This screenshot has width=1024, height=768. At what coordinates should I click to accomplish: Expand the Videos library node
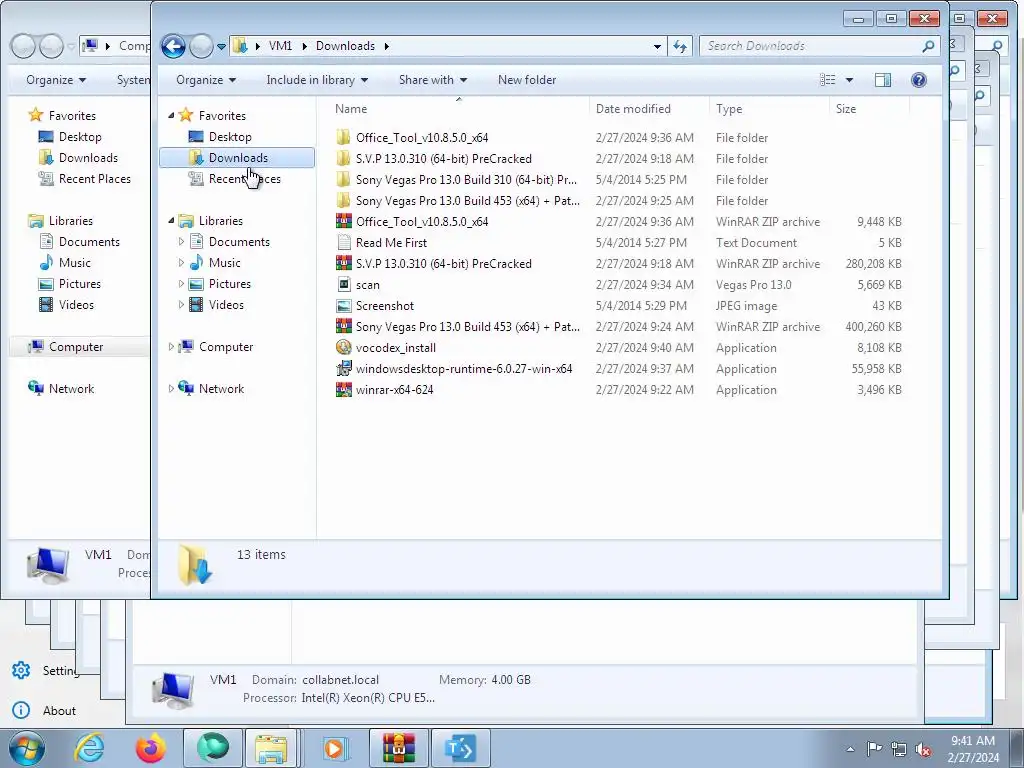(x=181, y=304)
